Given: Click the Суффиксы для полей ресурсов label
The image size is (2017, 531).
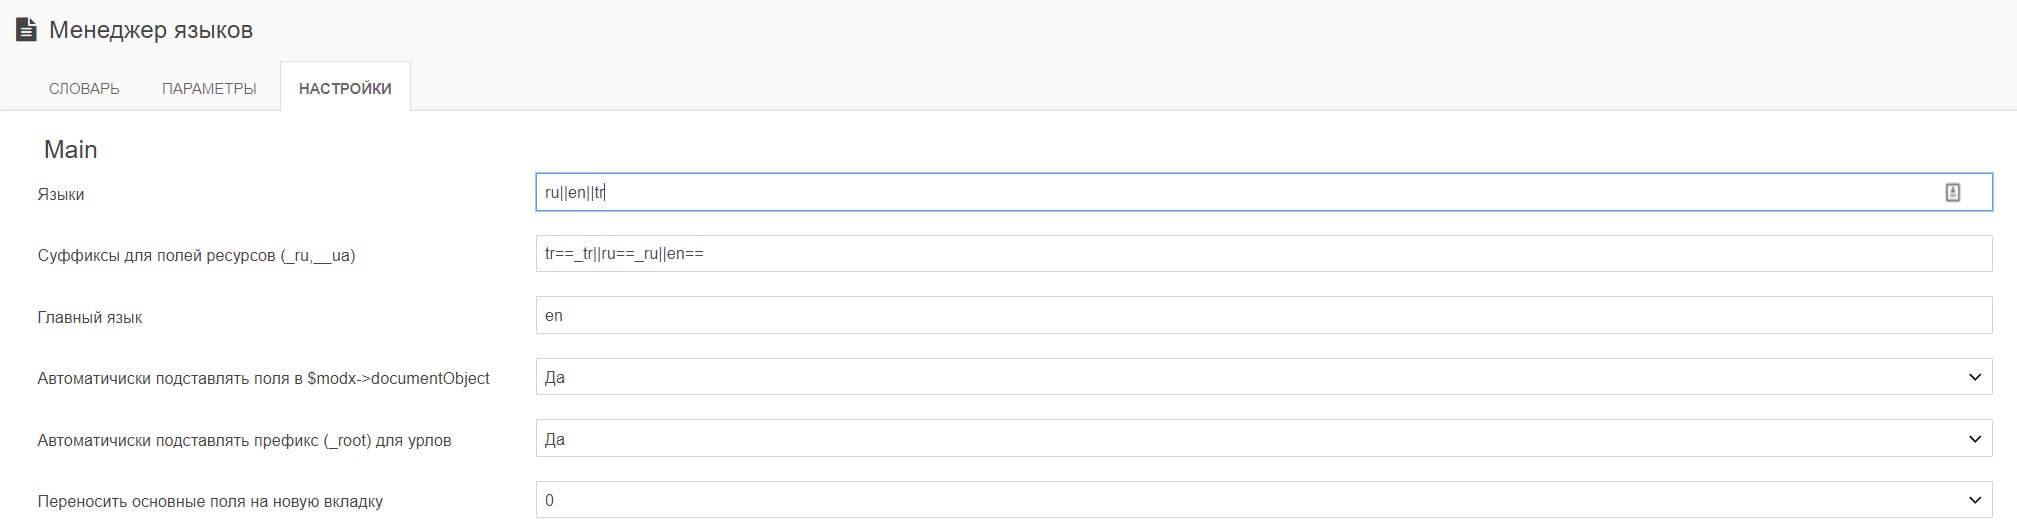Looking at the screenshot, I should point(196,256).
